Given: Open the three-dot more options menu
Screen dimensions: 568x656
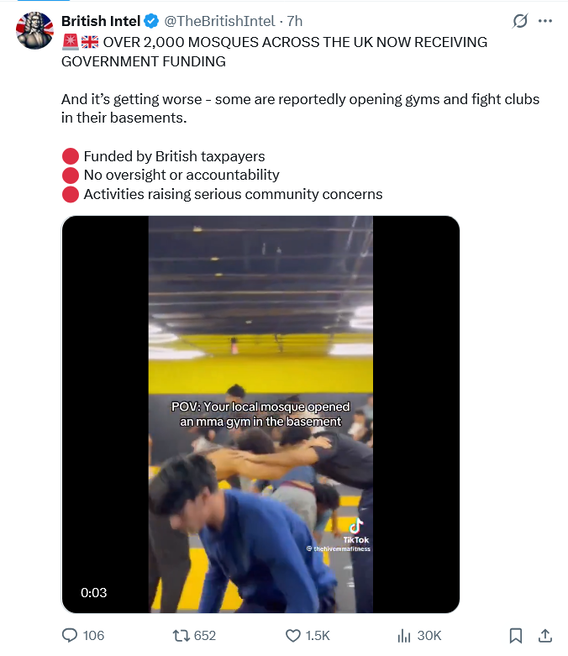Looking at the screenshot, I should [545, 21].
